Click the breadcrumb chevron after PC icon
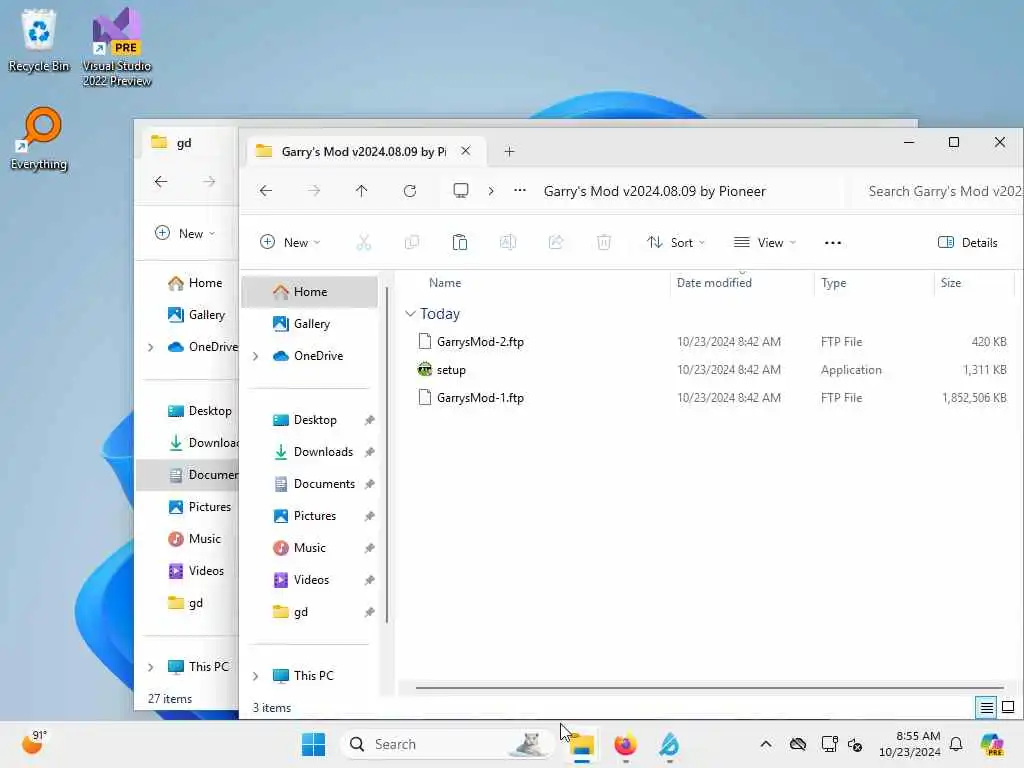 tap(491, 191)
